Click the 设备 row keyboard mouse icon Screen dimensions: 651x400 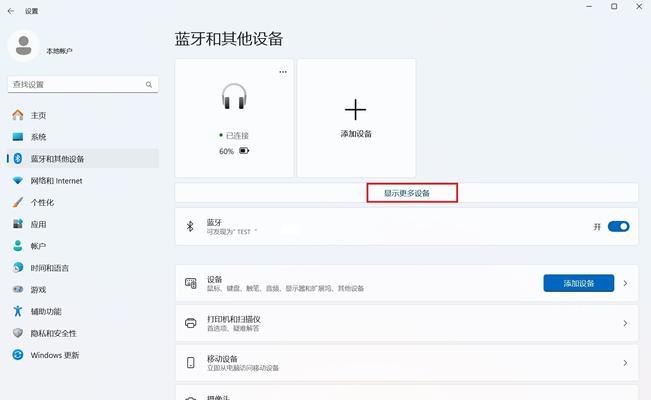[x=191, y=283]
